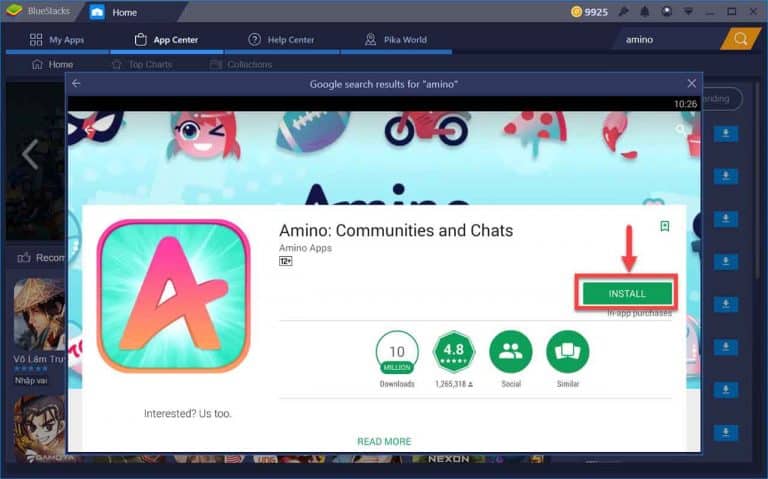Viewport: 768px width, 479px height.
Task: Click the orange search magnifier button
Action: click(740, 39)
